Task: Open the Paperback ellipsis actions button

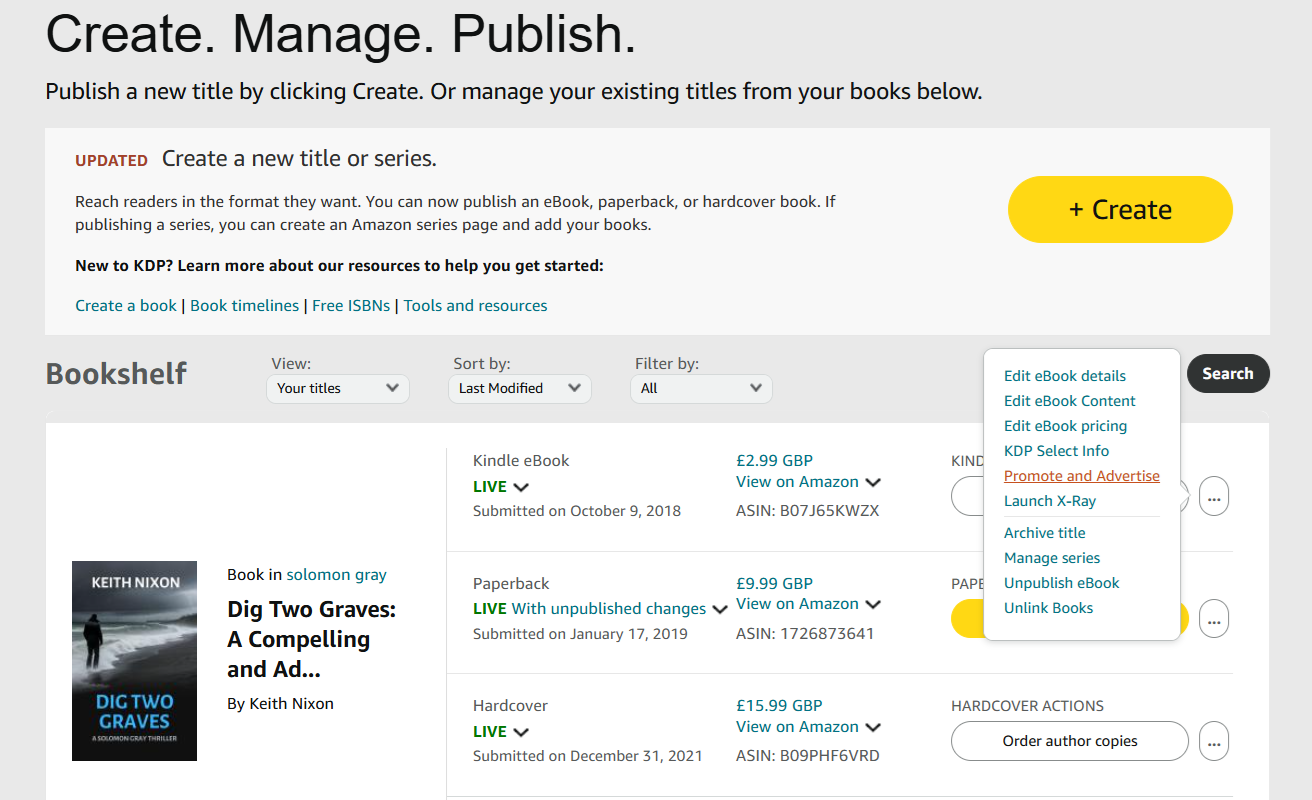Action: (x=1214, y=619)
